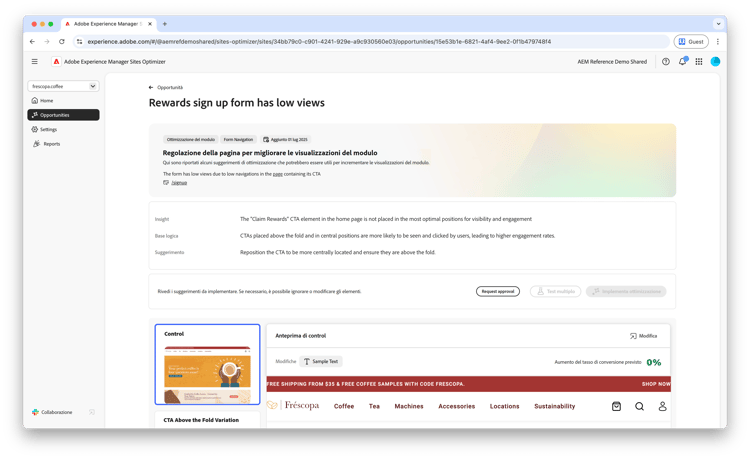This screenshot has height=459, width=750.
Task: Open the underlined 'page' link
Action: [x=277, y=174]
